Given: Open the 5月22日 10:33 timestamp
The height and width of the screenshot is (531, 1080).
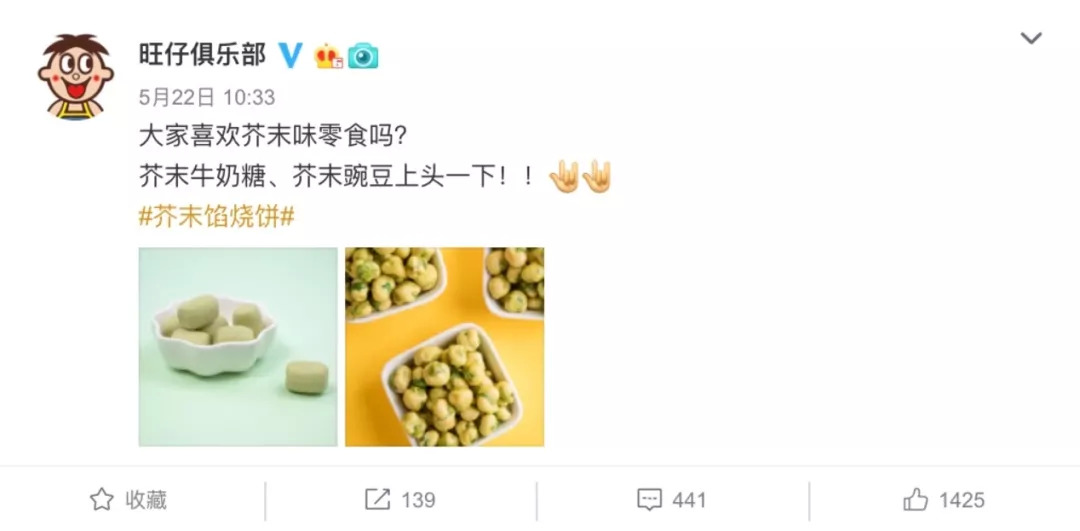Looking at the screenshot, I should 207,97.
